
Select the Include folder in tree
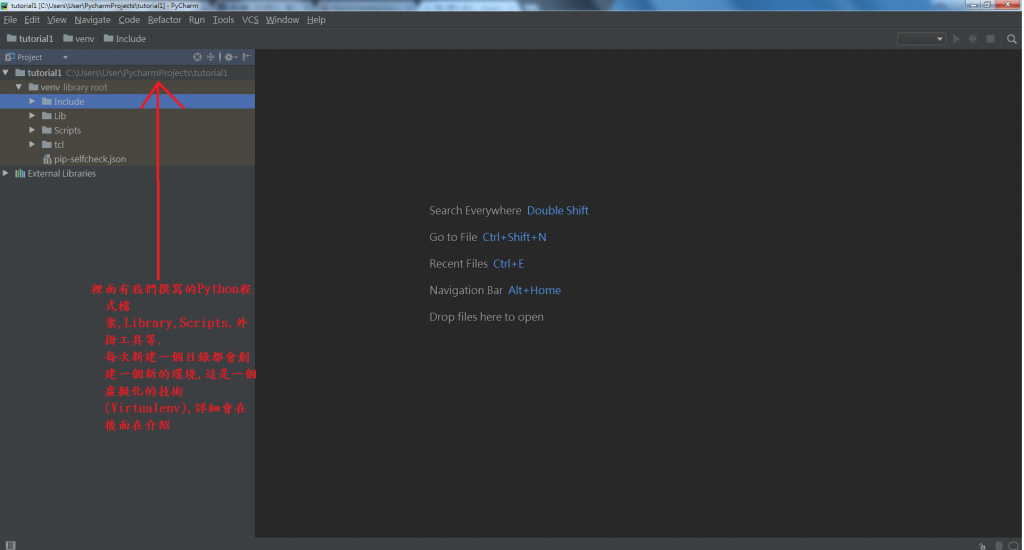pos(127,101)
